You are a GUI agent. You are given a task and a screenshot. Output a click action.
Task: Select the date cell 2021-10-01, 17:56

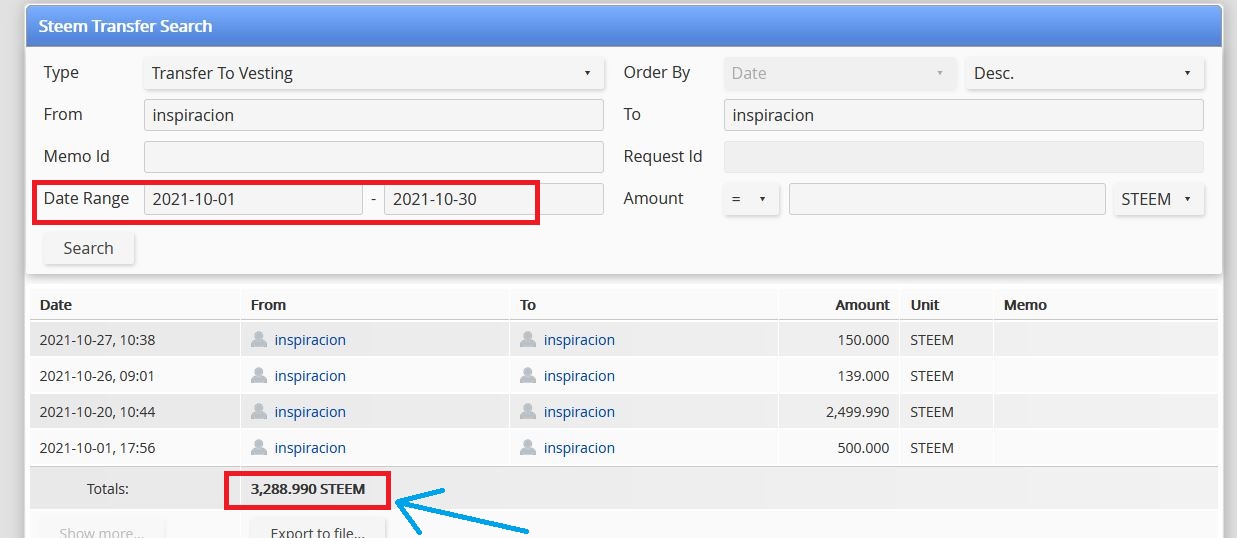point(97,448)
